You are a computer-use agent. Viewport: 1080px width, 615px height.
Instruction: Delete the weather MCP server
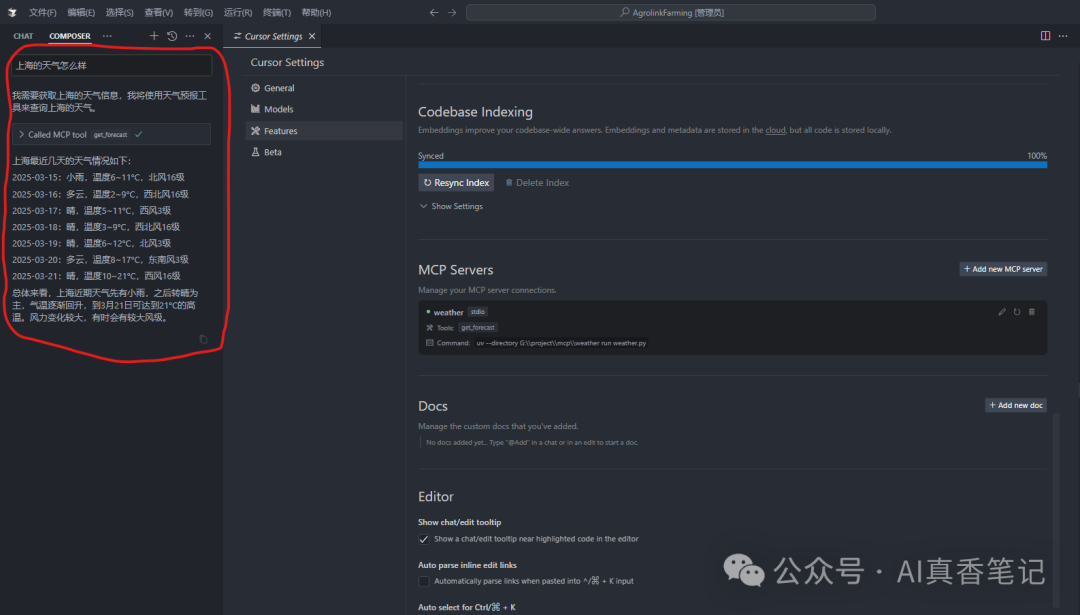1032,312
